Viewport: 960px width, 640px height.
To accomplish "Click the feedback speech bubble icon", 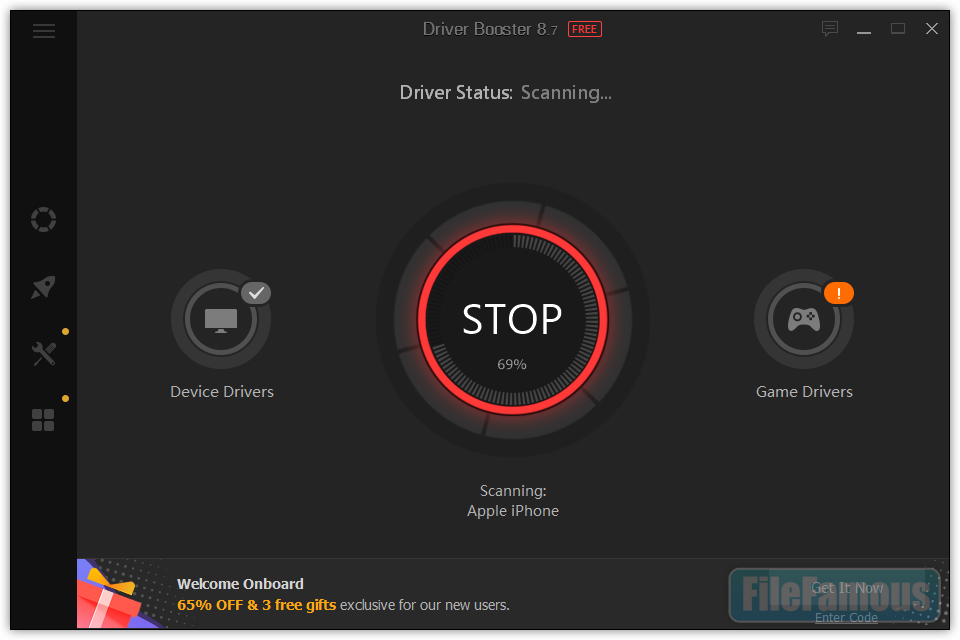I will pyautogui.click(x=830, y=29).
